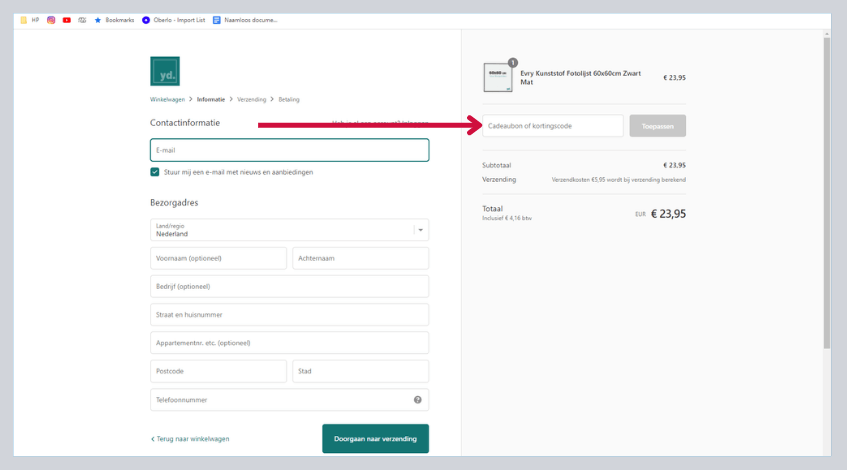Viewport: 847px width, 470px height.
Task: Focus the Telefoonnummer field
Action: coord(290,400)
